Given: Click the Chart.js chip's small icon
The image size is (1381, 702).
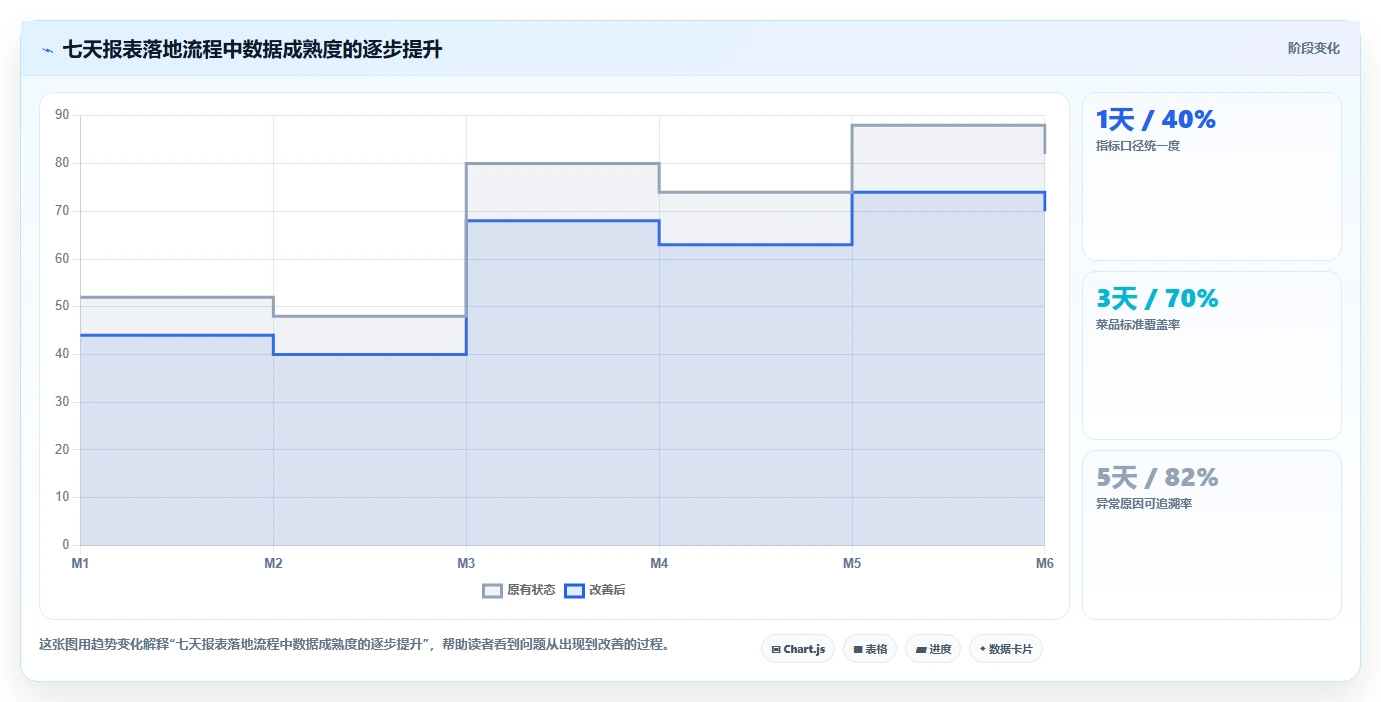Looking at the screenshot, I should 776,650.
